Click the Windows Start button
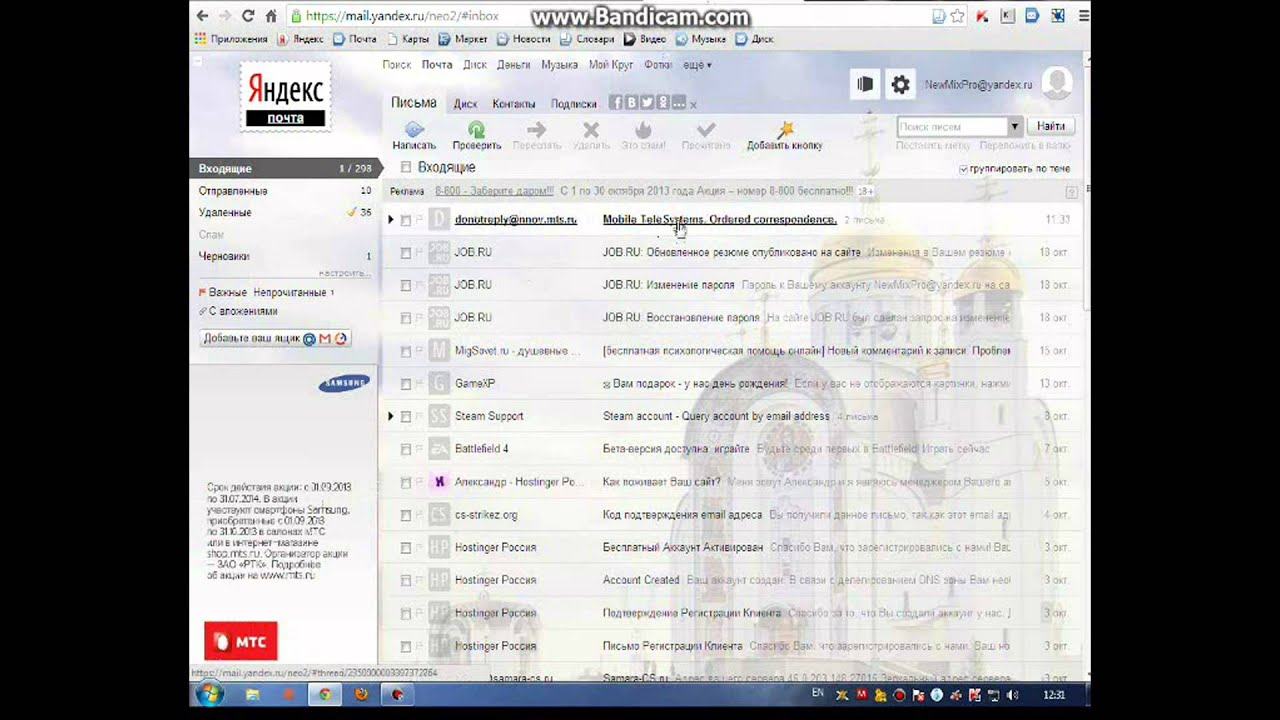 point(210,694)
